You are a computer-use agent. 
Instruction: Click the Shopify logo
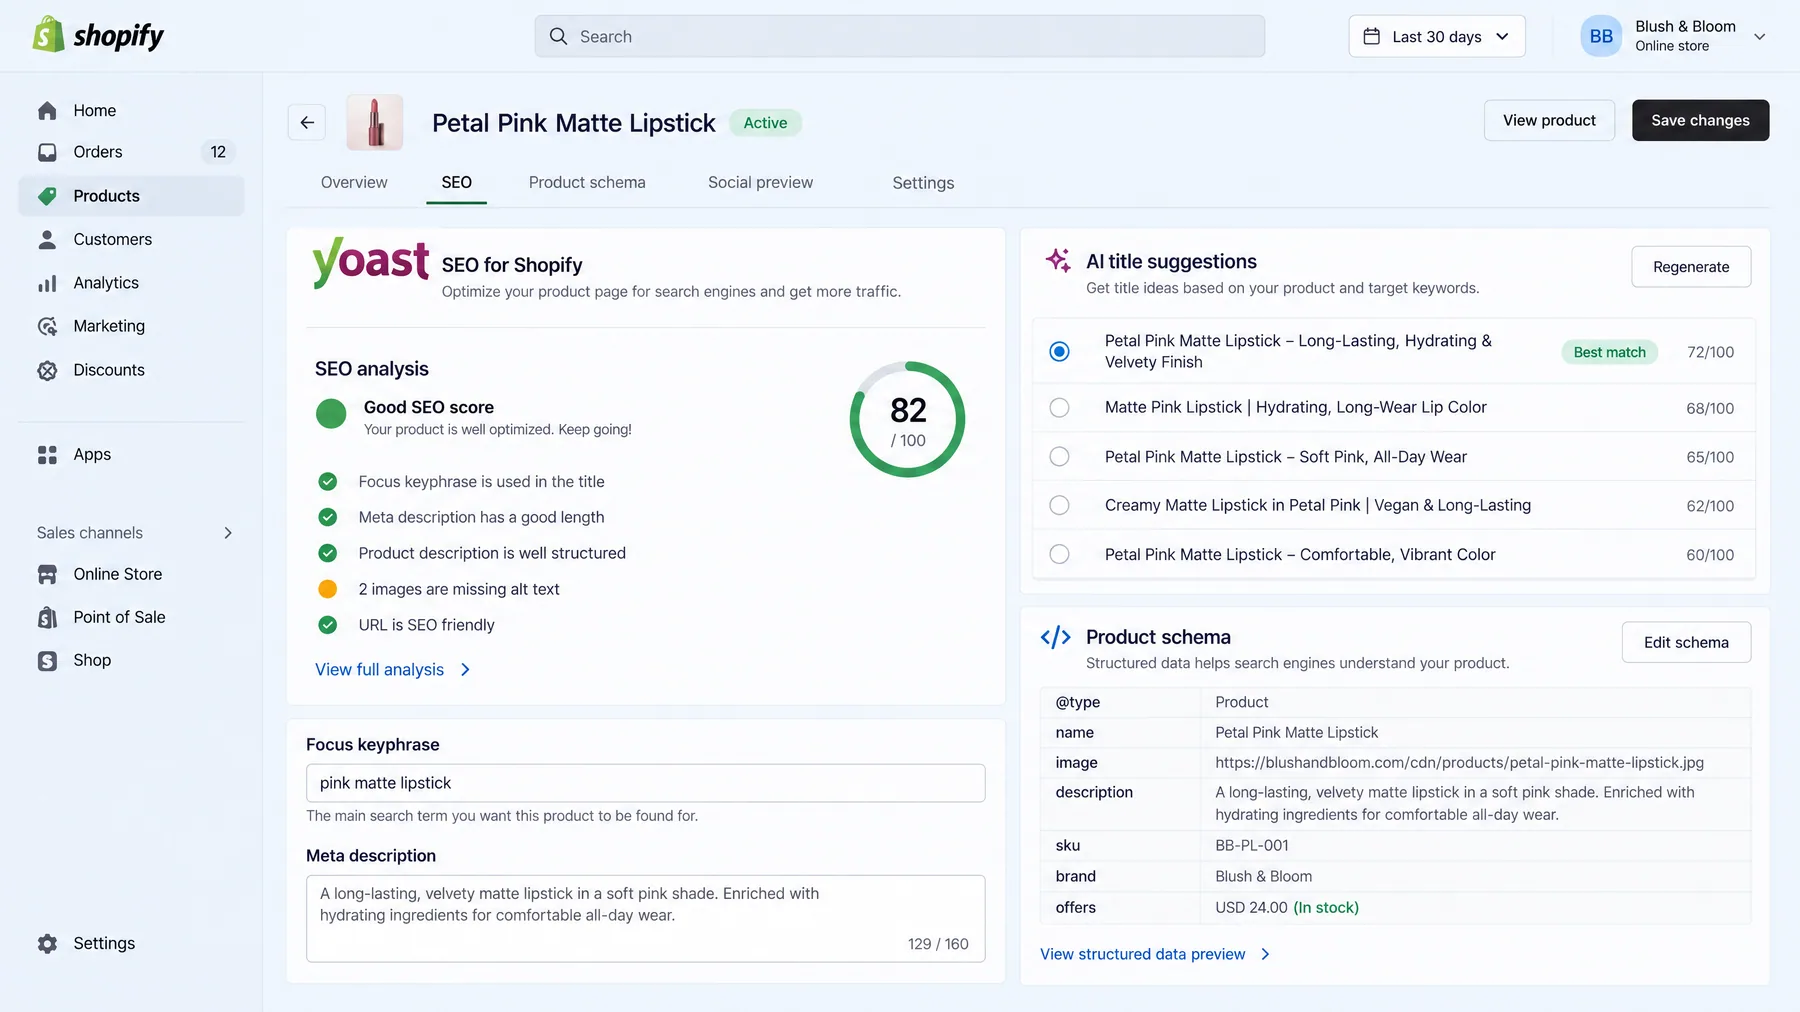[x=98, y=36]
